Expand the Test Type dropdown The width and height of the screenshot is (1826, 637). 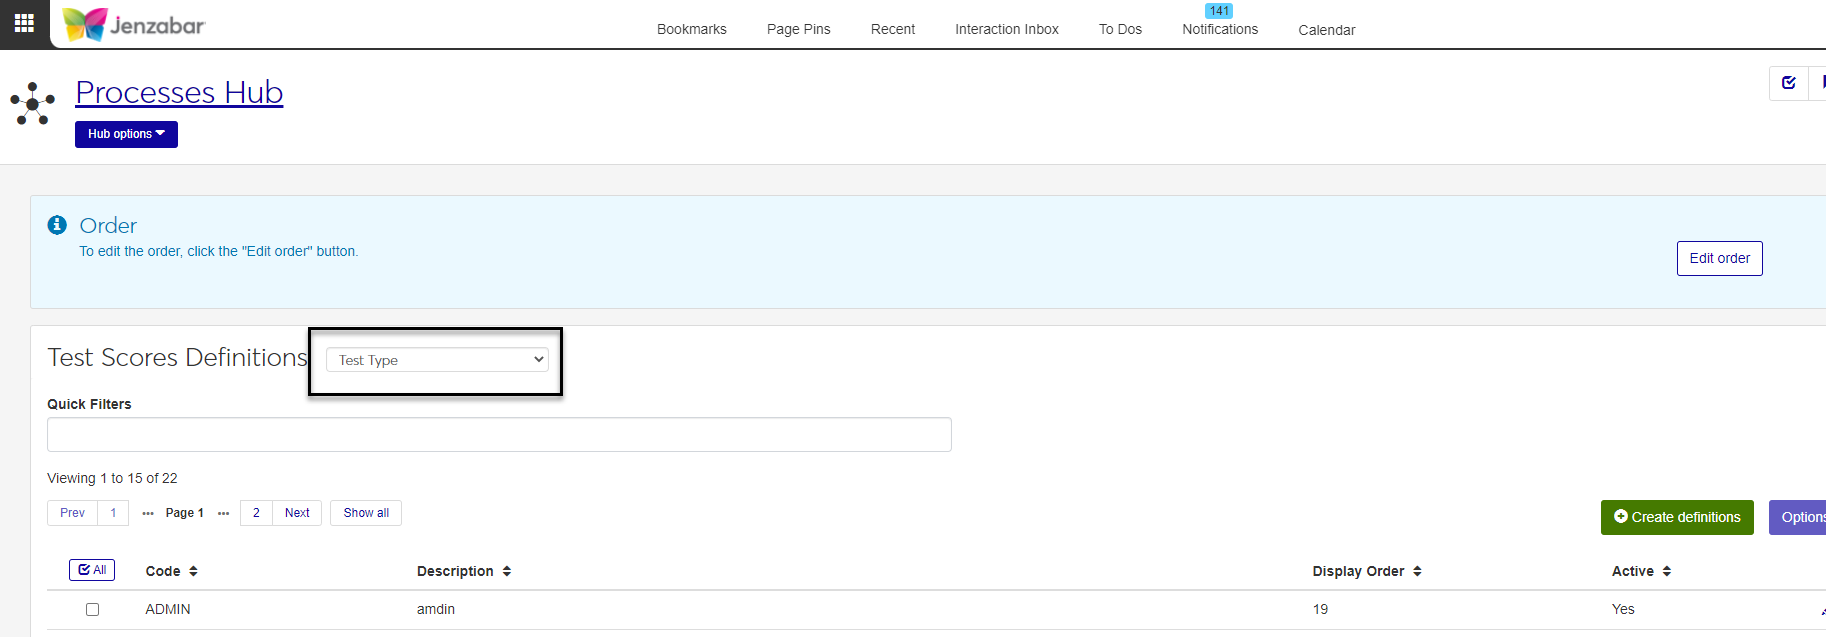(x=437, y=360)
